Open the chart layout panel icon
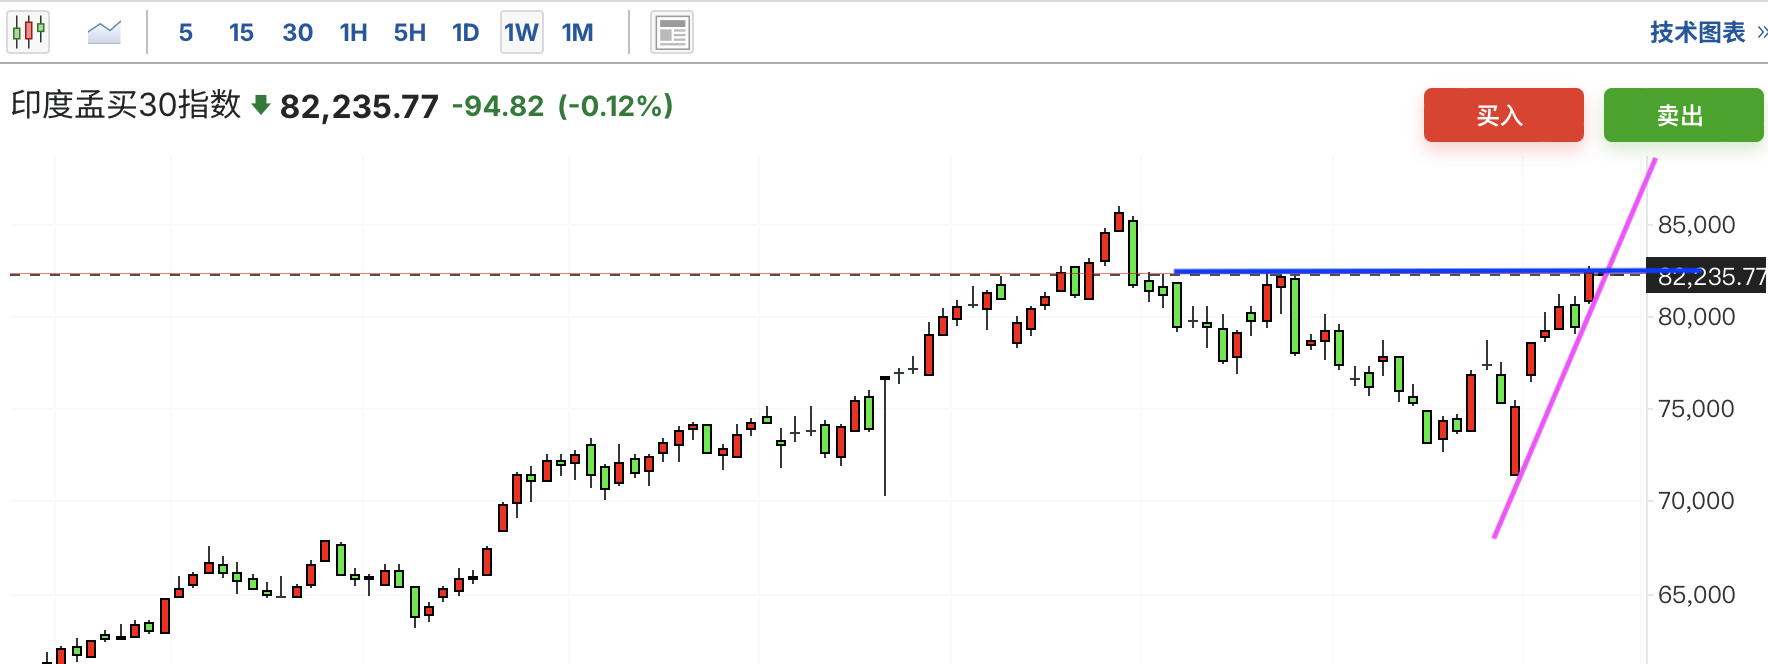 [672, 32]
